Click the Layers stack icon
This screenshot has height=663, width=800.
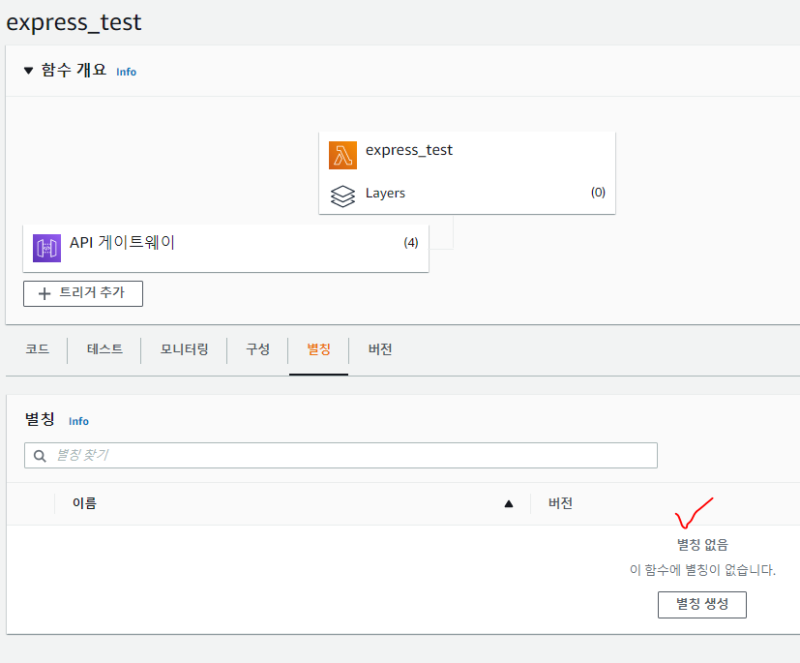(x=343, y=195)
